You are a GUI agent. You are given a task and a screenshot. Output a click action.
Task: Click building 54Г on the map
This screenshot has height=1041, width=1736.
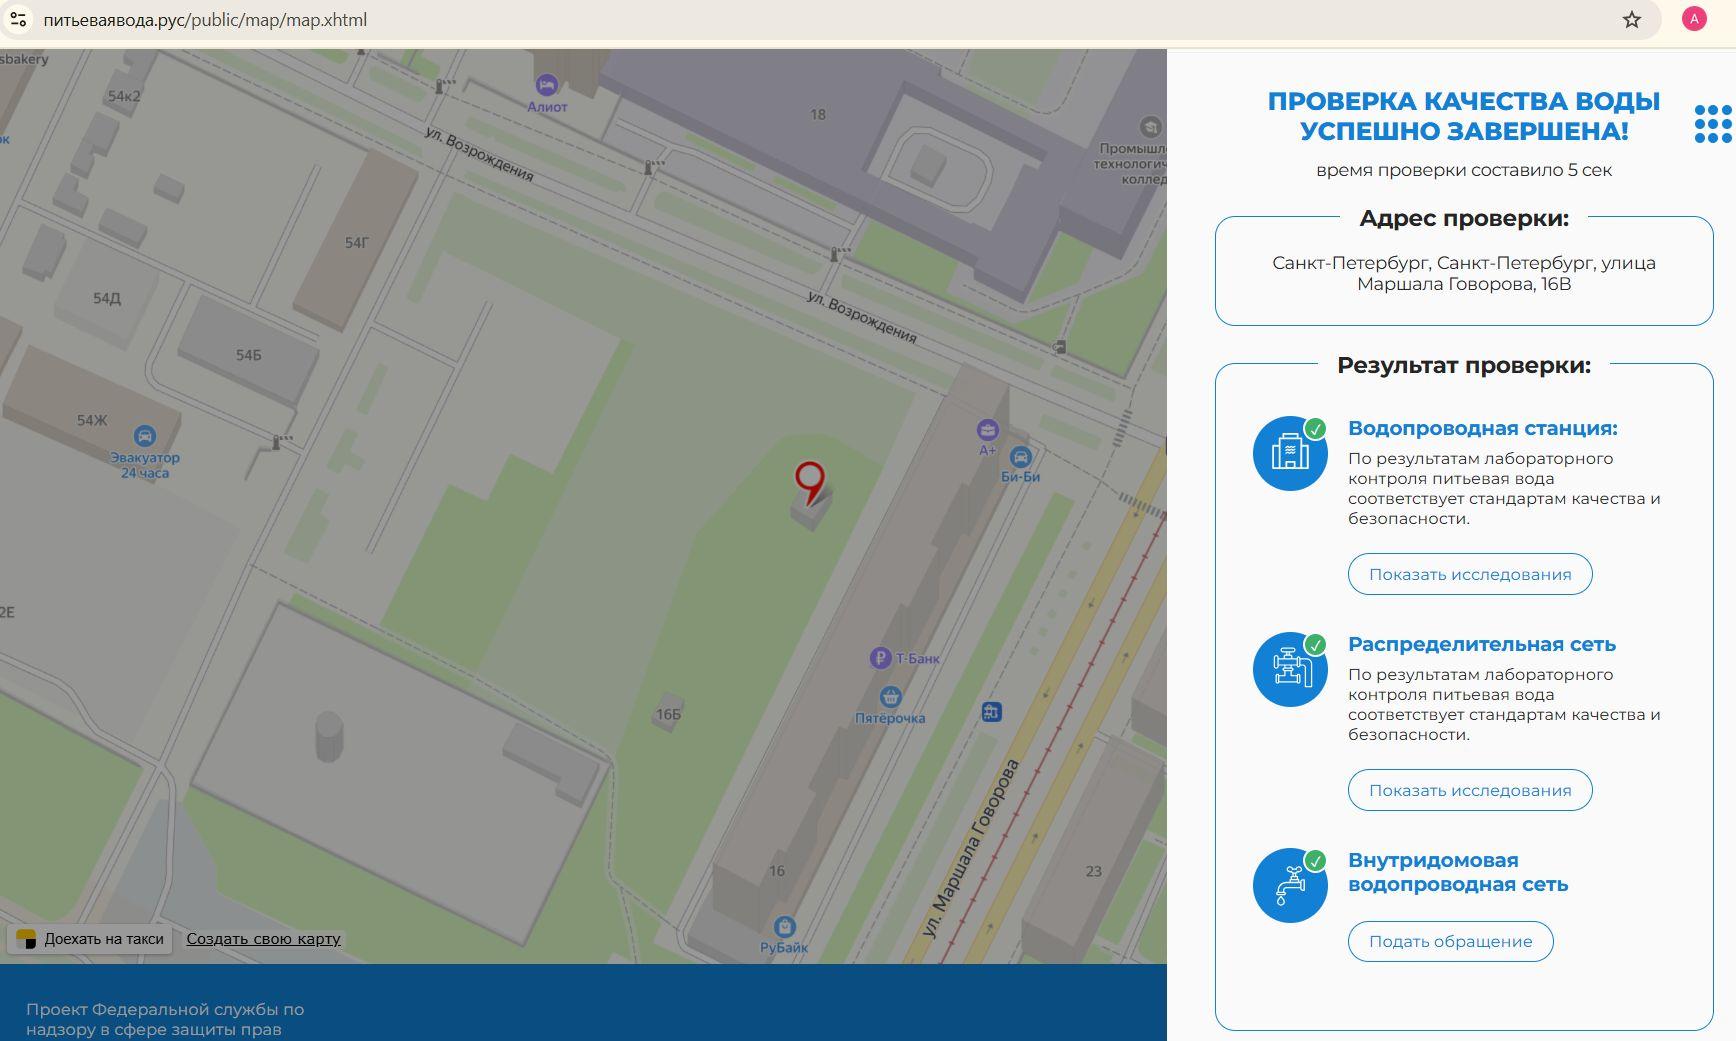click(x=356, y=243)
